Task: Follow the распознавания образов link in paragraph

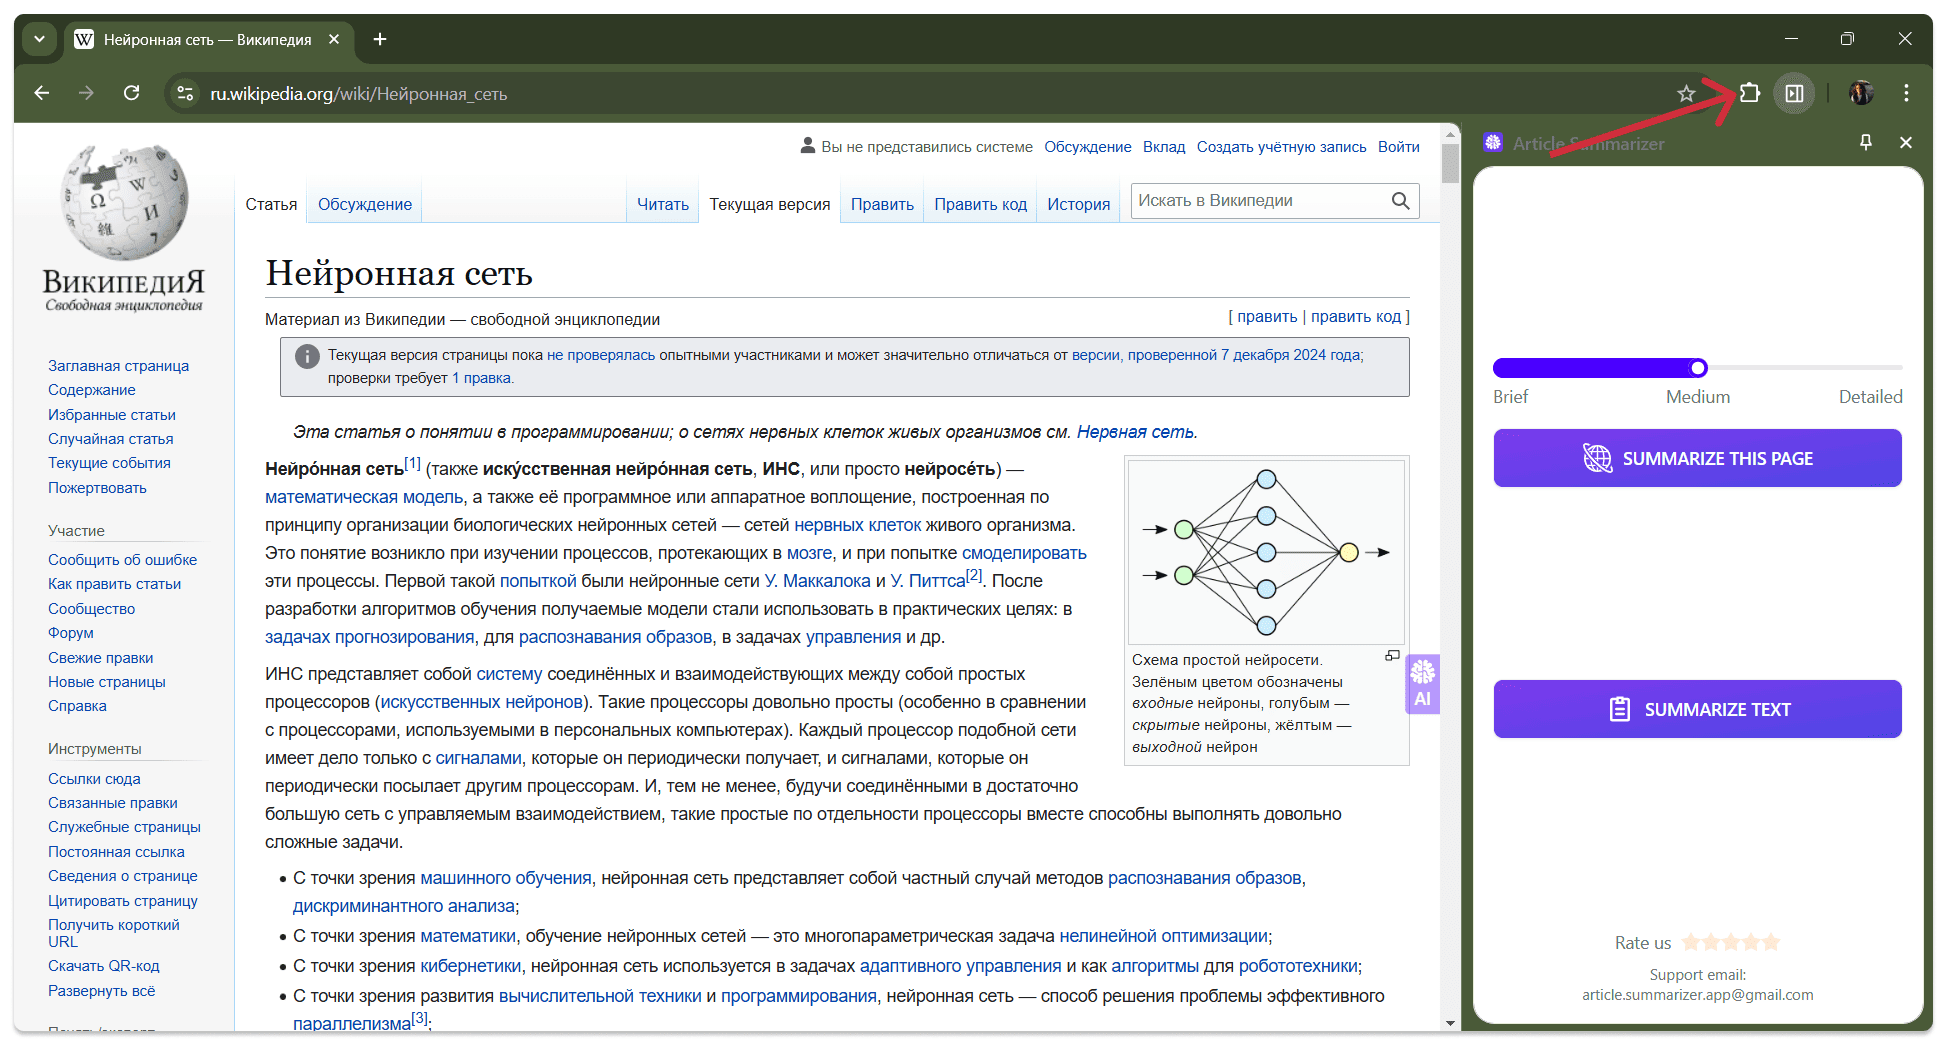Action: pyautogui.click(x=615, y=637)
